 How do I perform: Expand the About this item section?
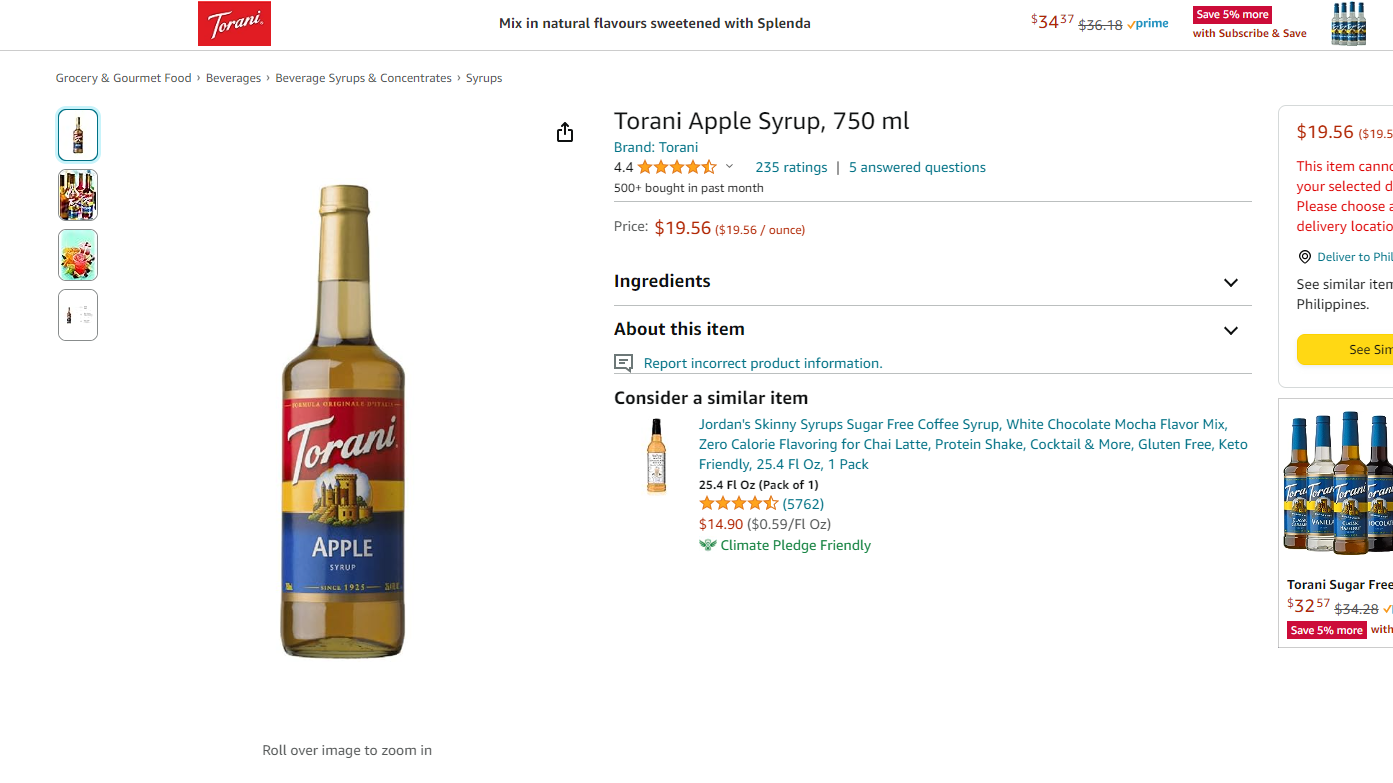(932, 330)
